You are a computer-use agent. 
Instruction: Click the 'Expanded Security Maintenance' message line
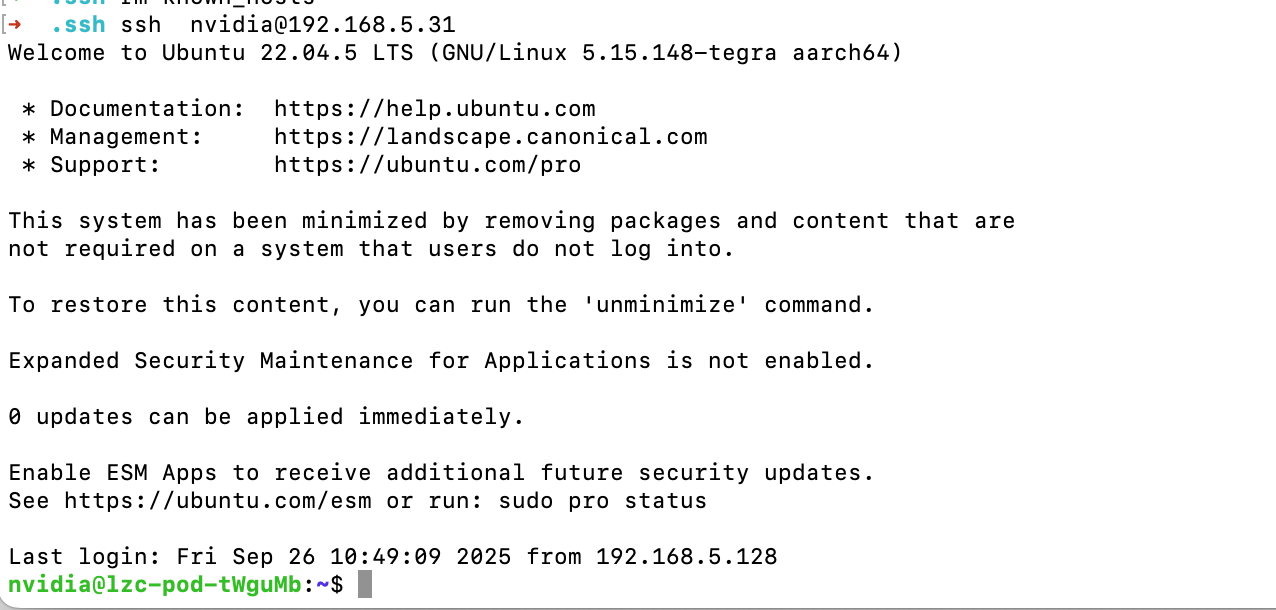[441, 360]
